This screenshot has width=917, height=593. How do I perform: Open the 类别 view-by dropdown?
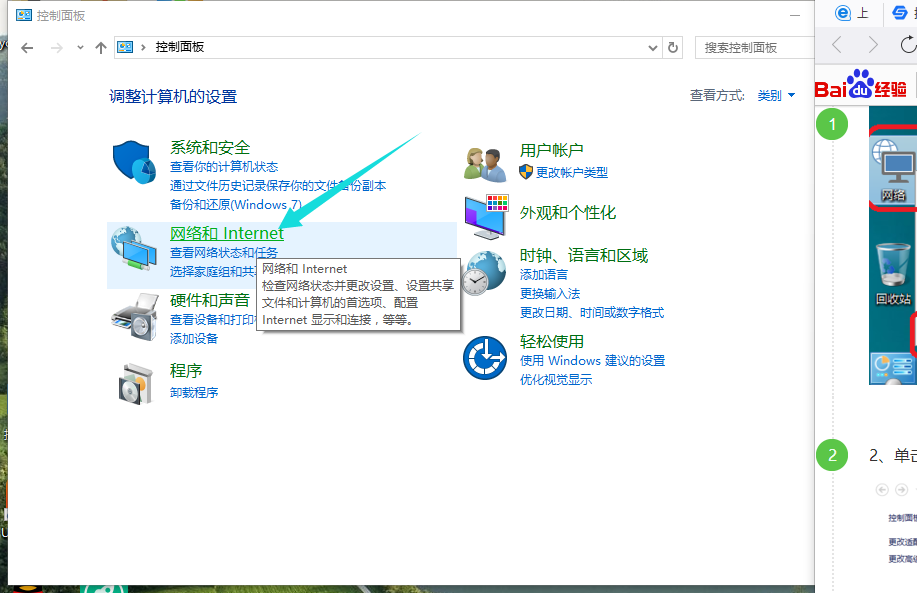768,93
